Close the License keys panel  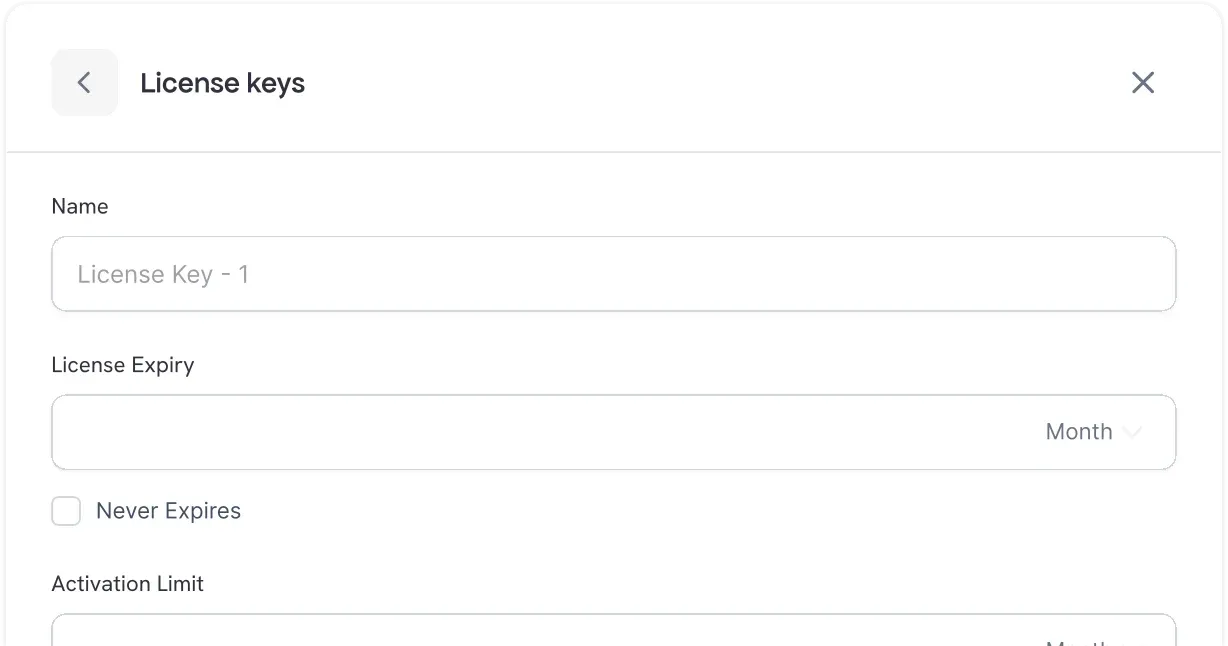coord(1142,83)
